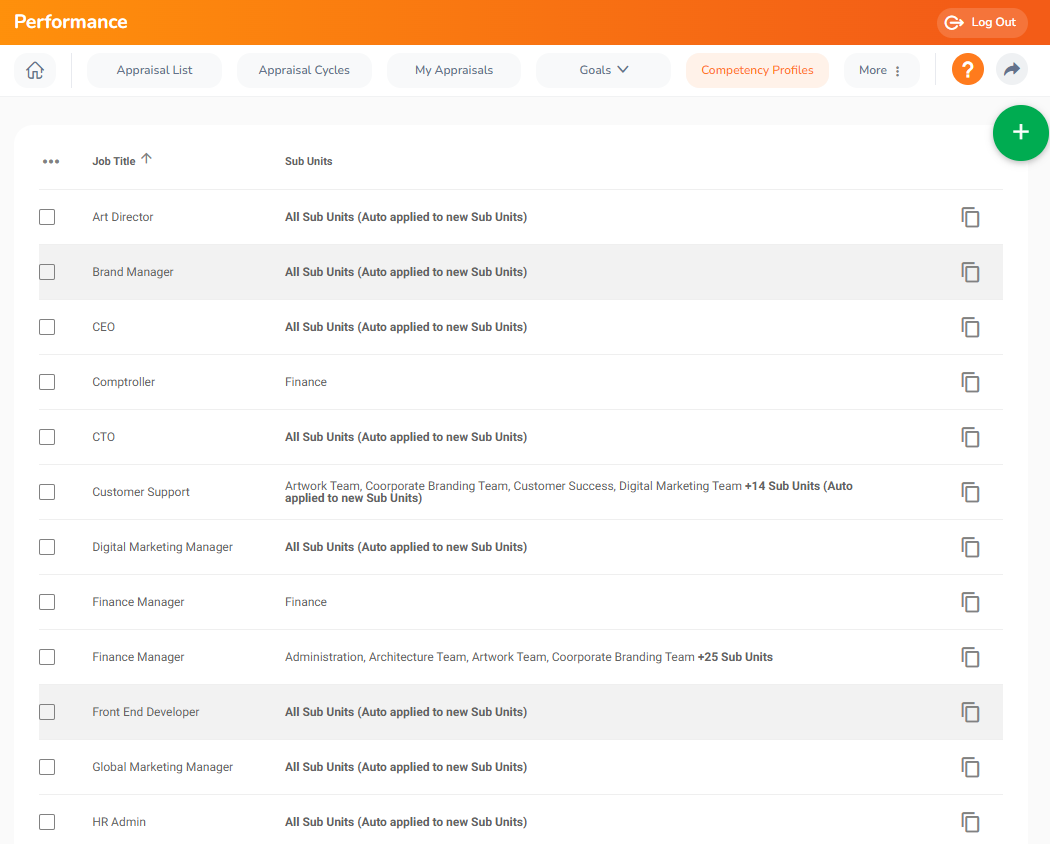Screen dimensions: 1050x844
Task: Select the Art Director checkbox
Action: pos(47,217)
